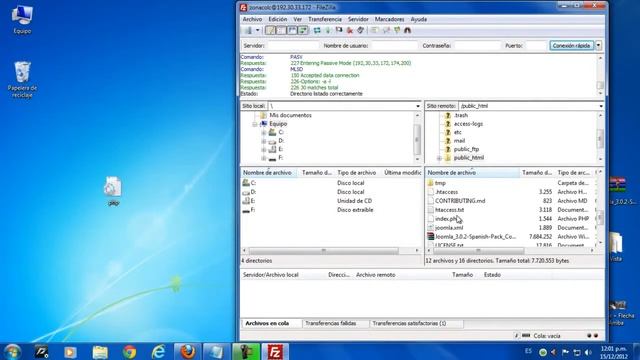The image size is (640, 360).
Task: Click the reconnect to last server icon
Action: pyautogui.click(x=360, y=31)
